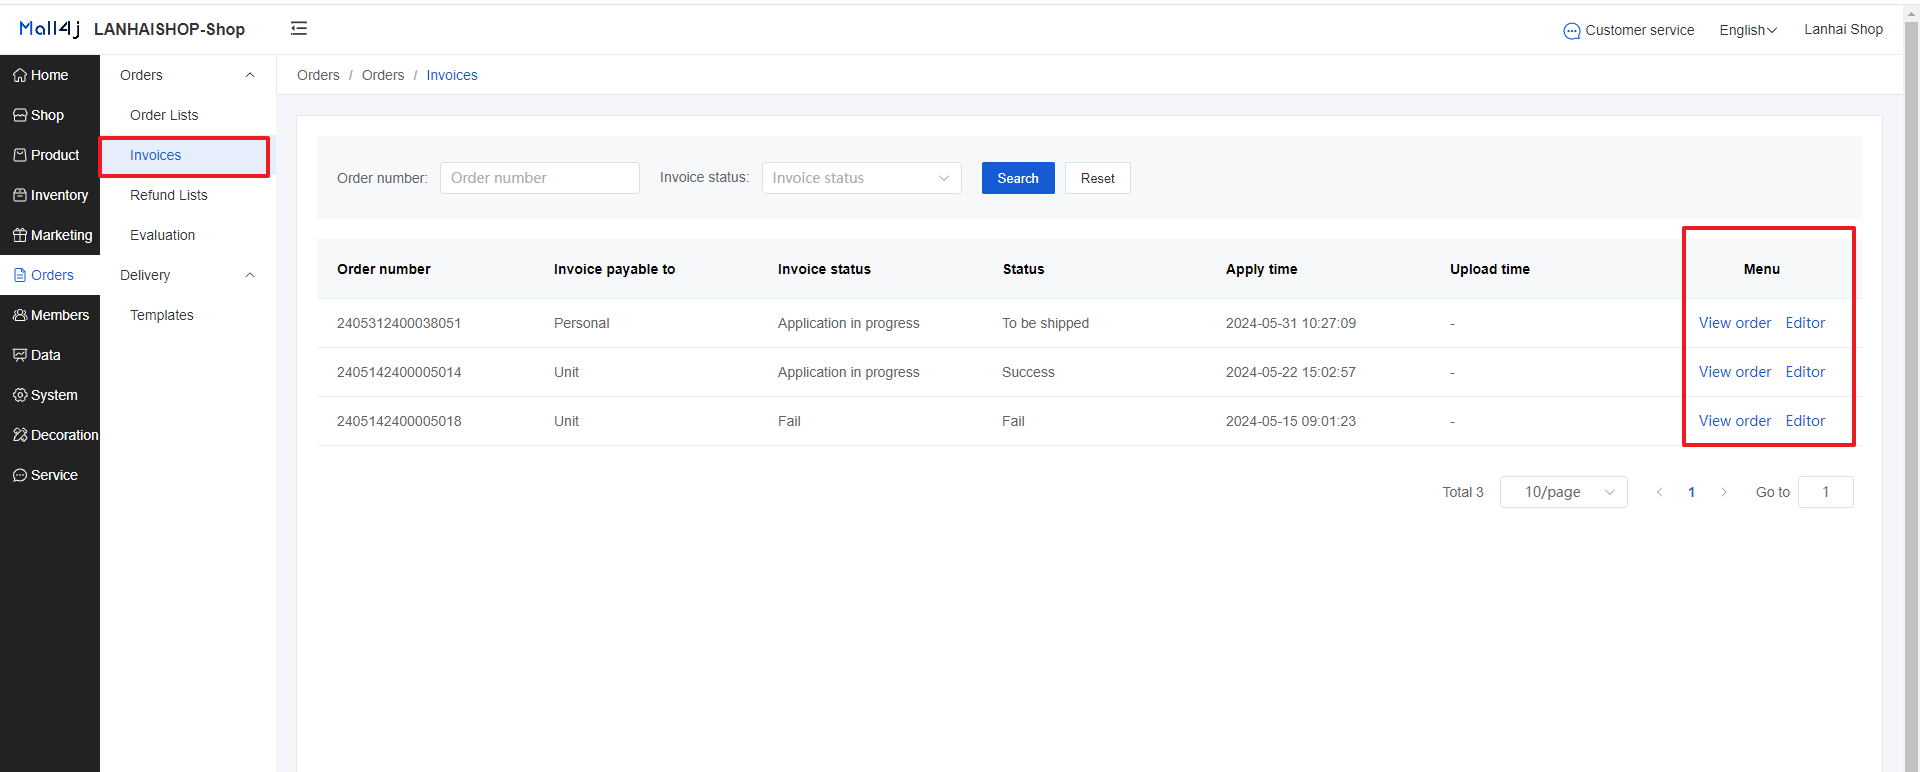Open Templates under Delivery
The height and width of the screenshot is (772, 1920).
162,315
